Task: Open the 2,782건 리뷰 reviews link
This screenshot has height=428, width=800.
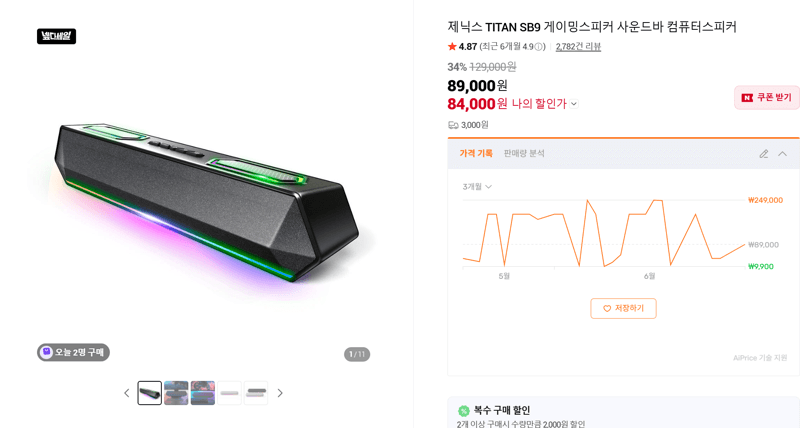Action: point(578,46)
